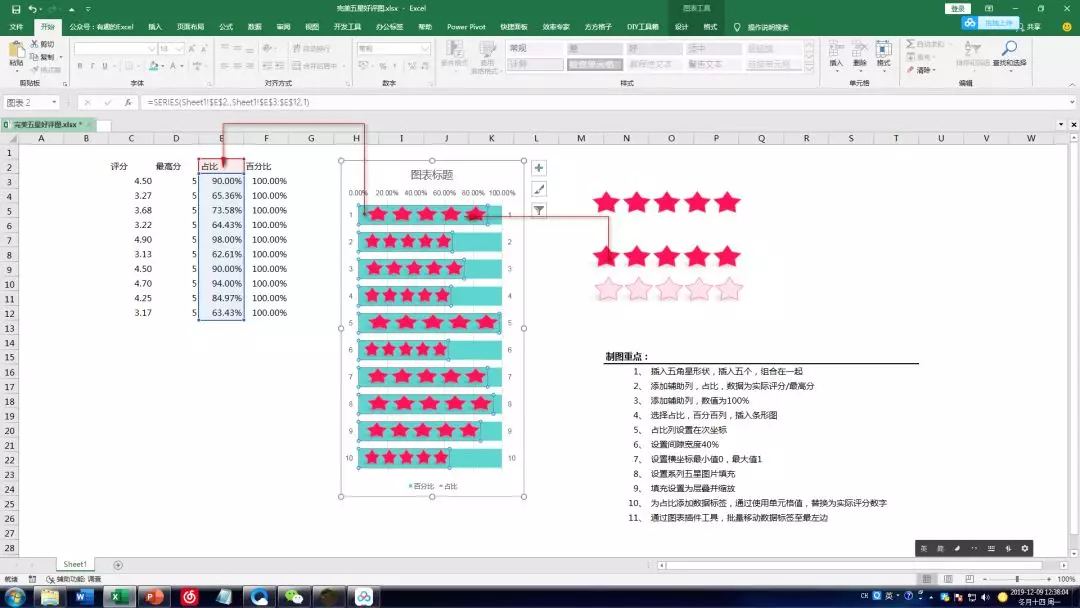Screen dimensions: 1080x608
Task: Click Find and Select magnifier icon
Action: (x=1009, y=49)
